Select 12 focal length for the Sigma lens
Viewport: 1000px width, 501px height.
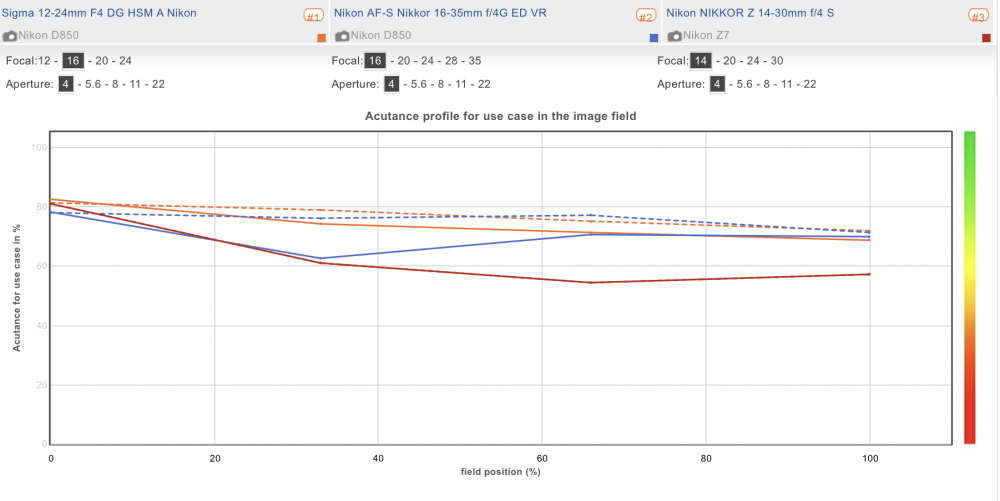tap(43, 61)
